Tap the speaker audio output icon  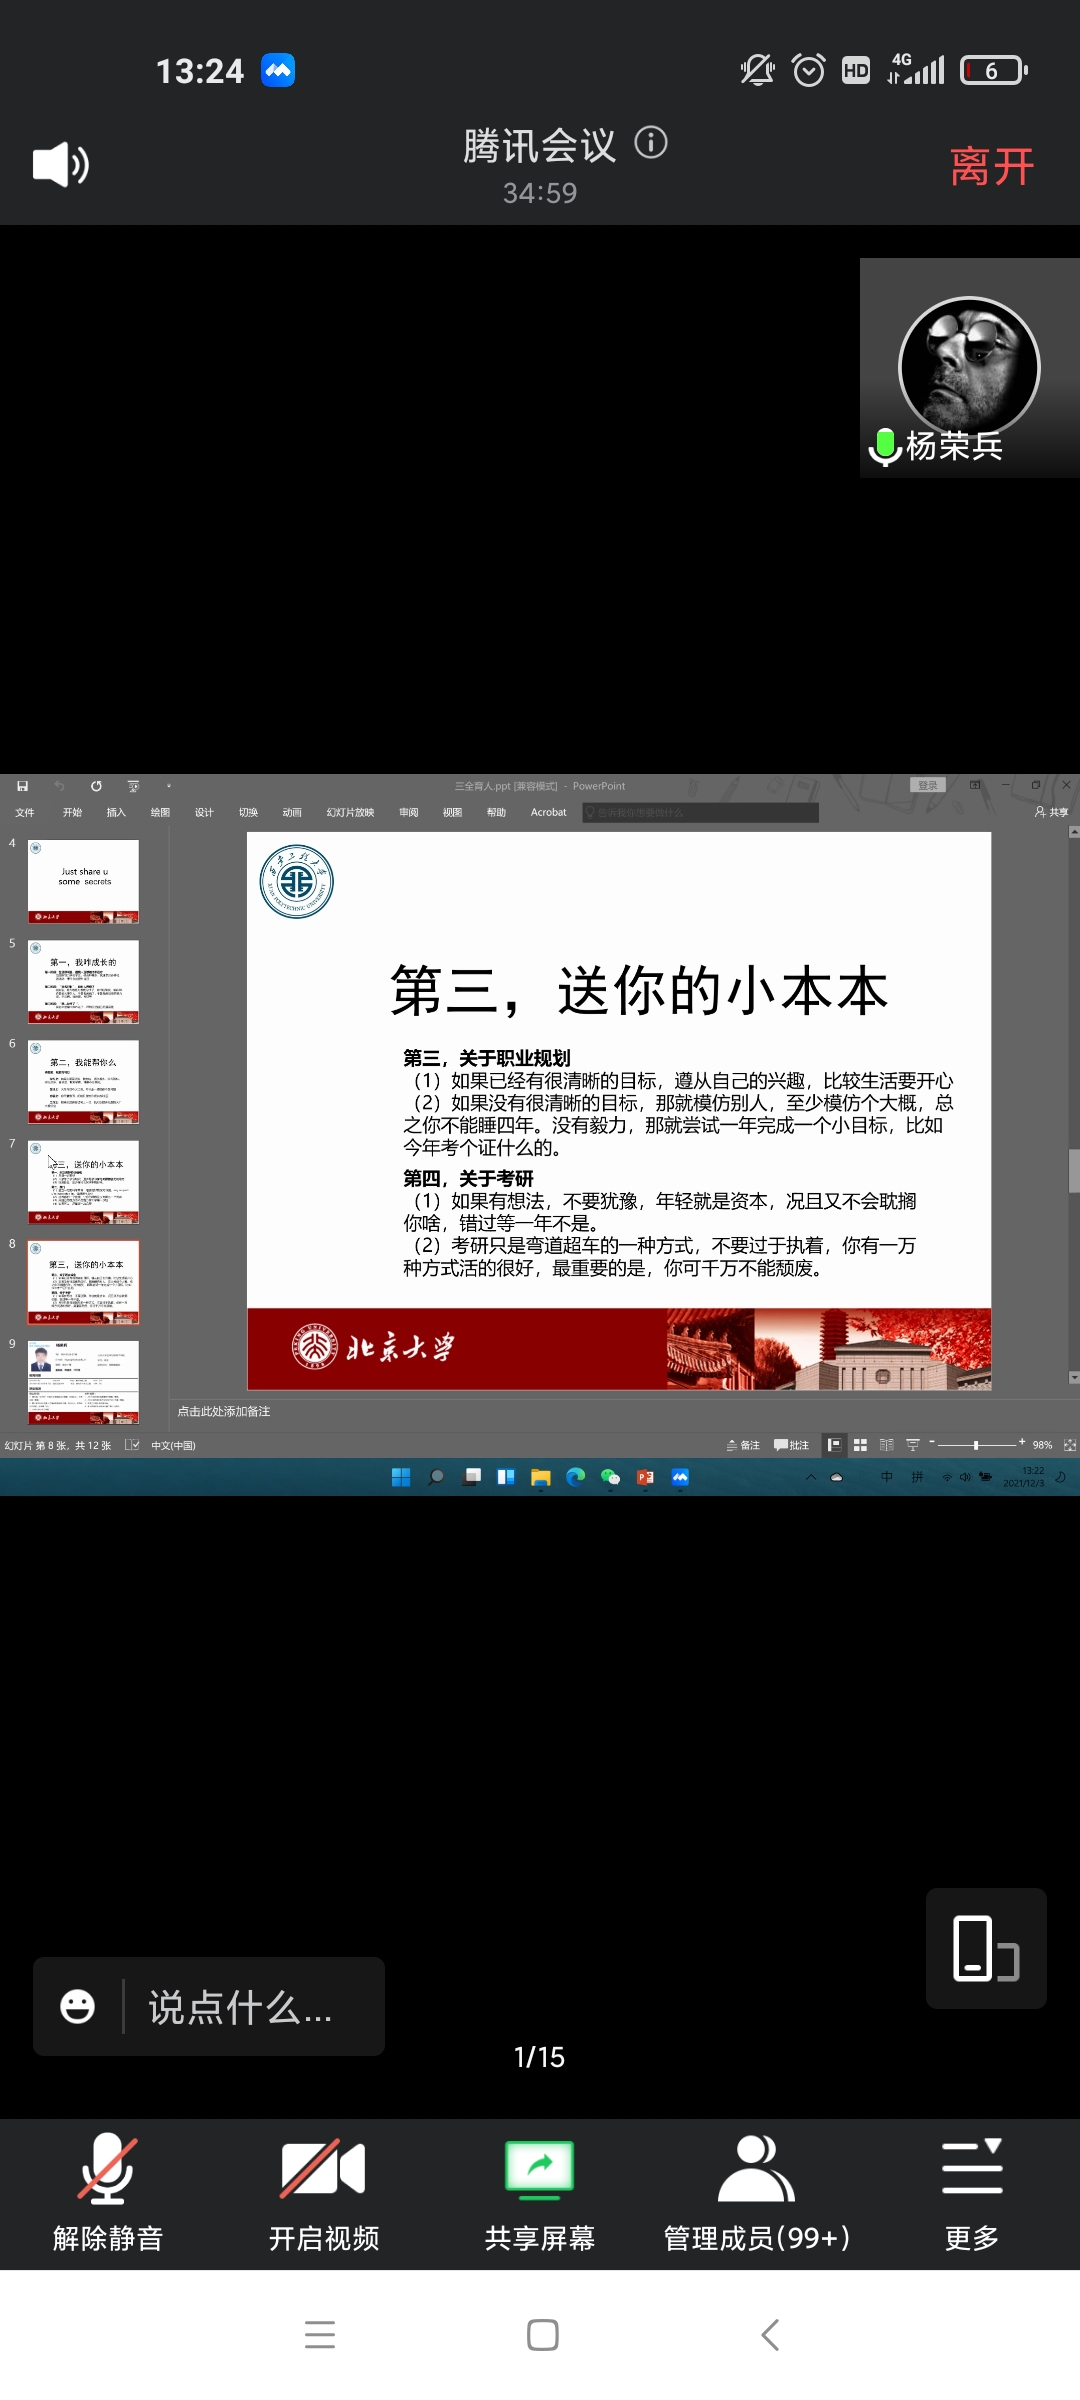pyautogui.click(x=61, y=164)
